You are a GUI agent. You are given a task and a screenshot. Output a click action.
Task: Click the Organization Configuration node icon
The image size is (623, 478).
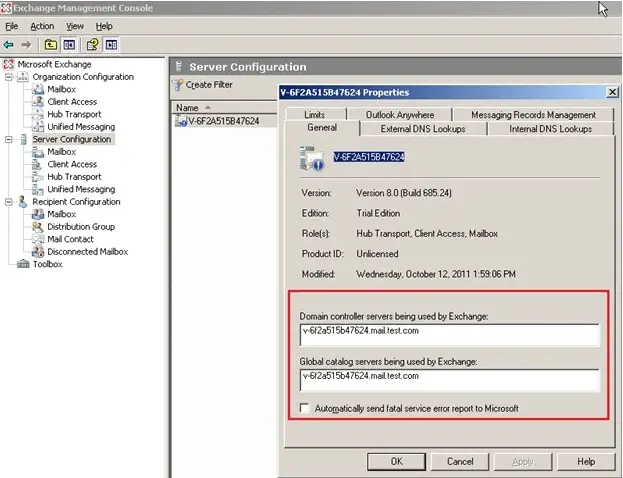pos(23,77)
